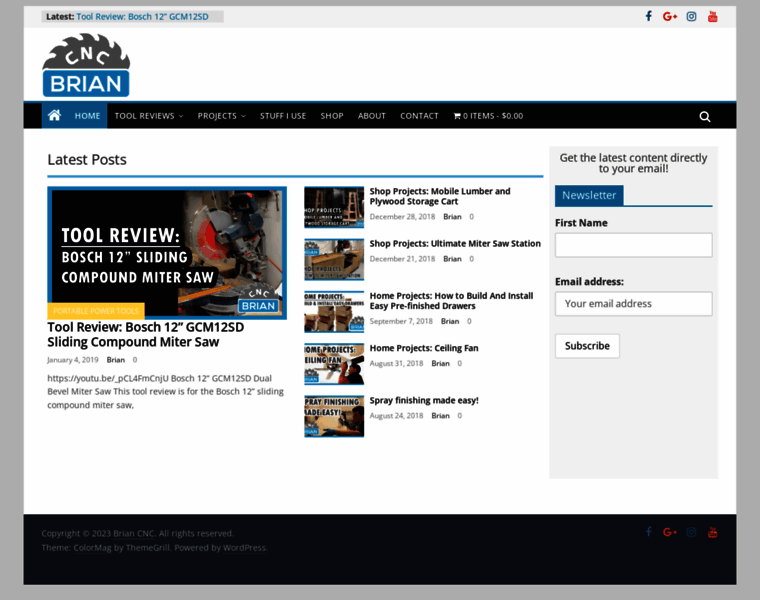The height and width of the screenshot is (600, 760).
Task: Click the Portable Power Tools category tag
Action: [97, 311]
